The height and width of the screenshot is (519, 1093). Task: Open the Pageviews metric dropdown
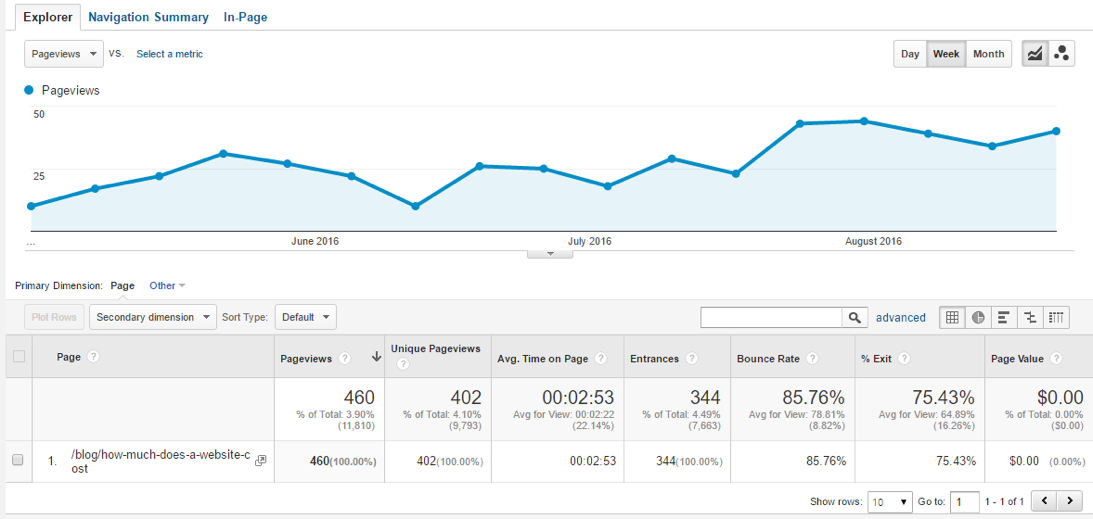64,54
